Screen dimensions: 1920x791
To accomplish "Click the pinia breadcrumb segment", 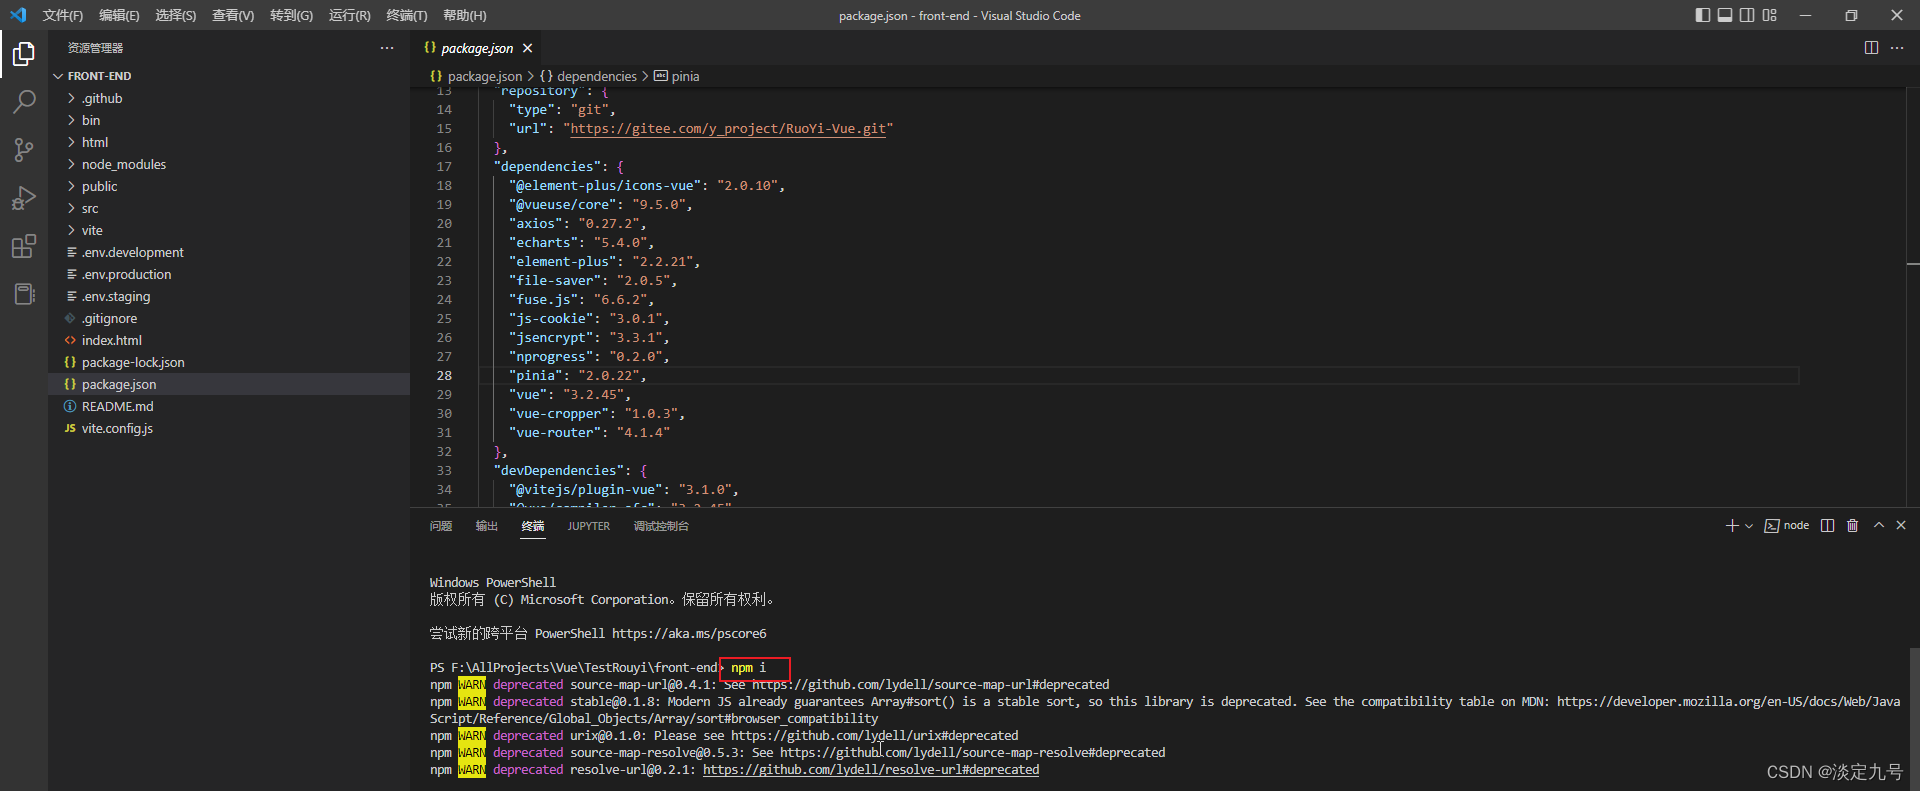I will pyautogui.click(x=677, y=76).
